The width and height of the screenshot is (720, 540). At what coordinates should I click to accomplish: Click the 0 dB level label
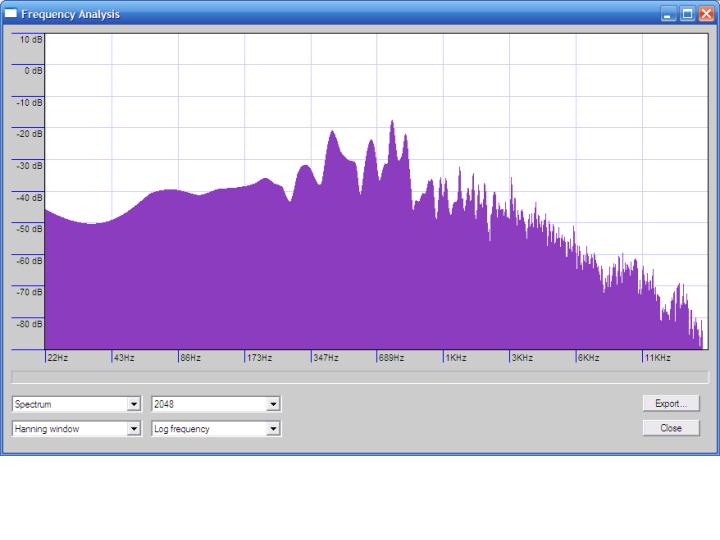[x=34, y=71]
